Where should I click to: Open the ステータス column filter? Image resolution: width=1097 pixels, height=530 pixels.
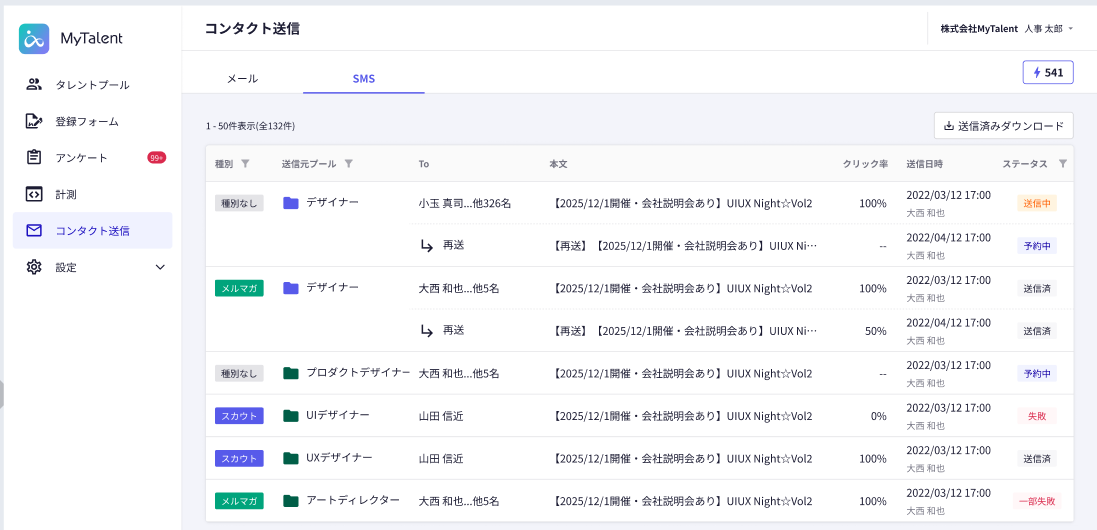click(x=1062, y=164)
